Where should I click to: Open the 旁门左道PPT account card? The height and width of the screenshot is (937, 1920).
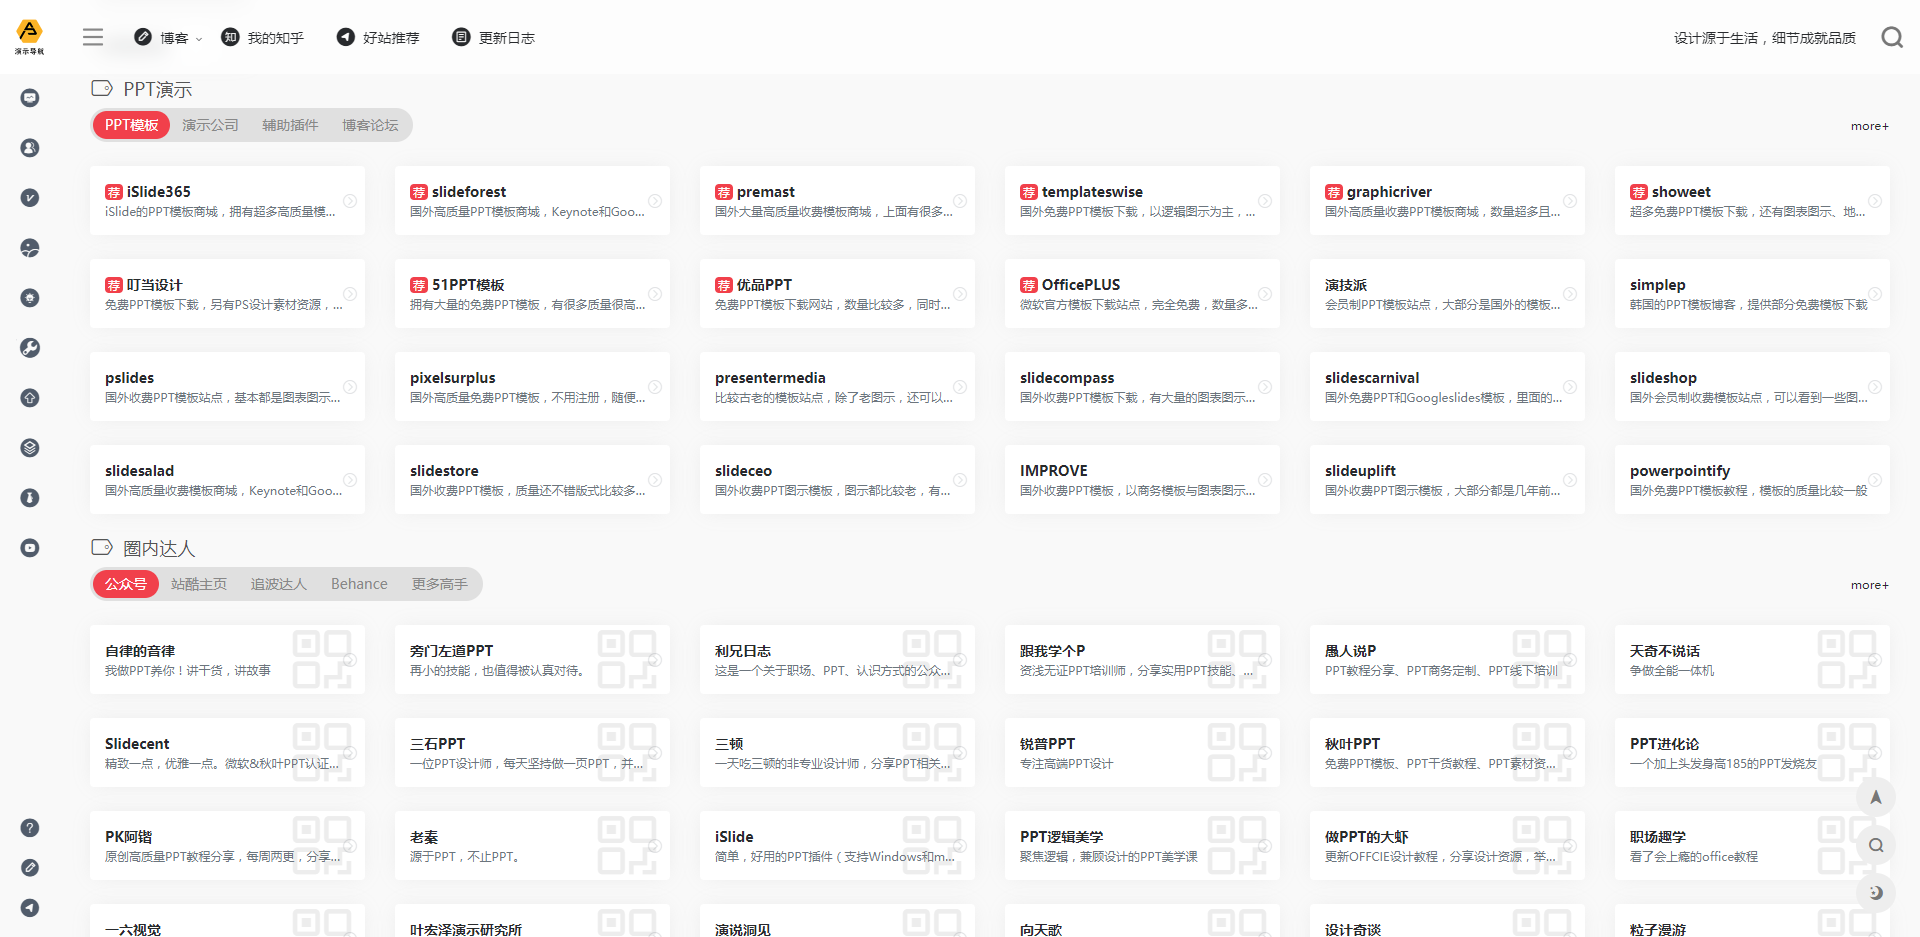tap(532, 659)
